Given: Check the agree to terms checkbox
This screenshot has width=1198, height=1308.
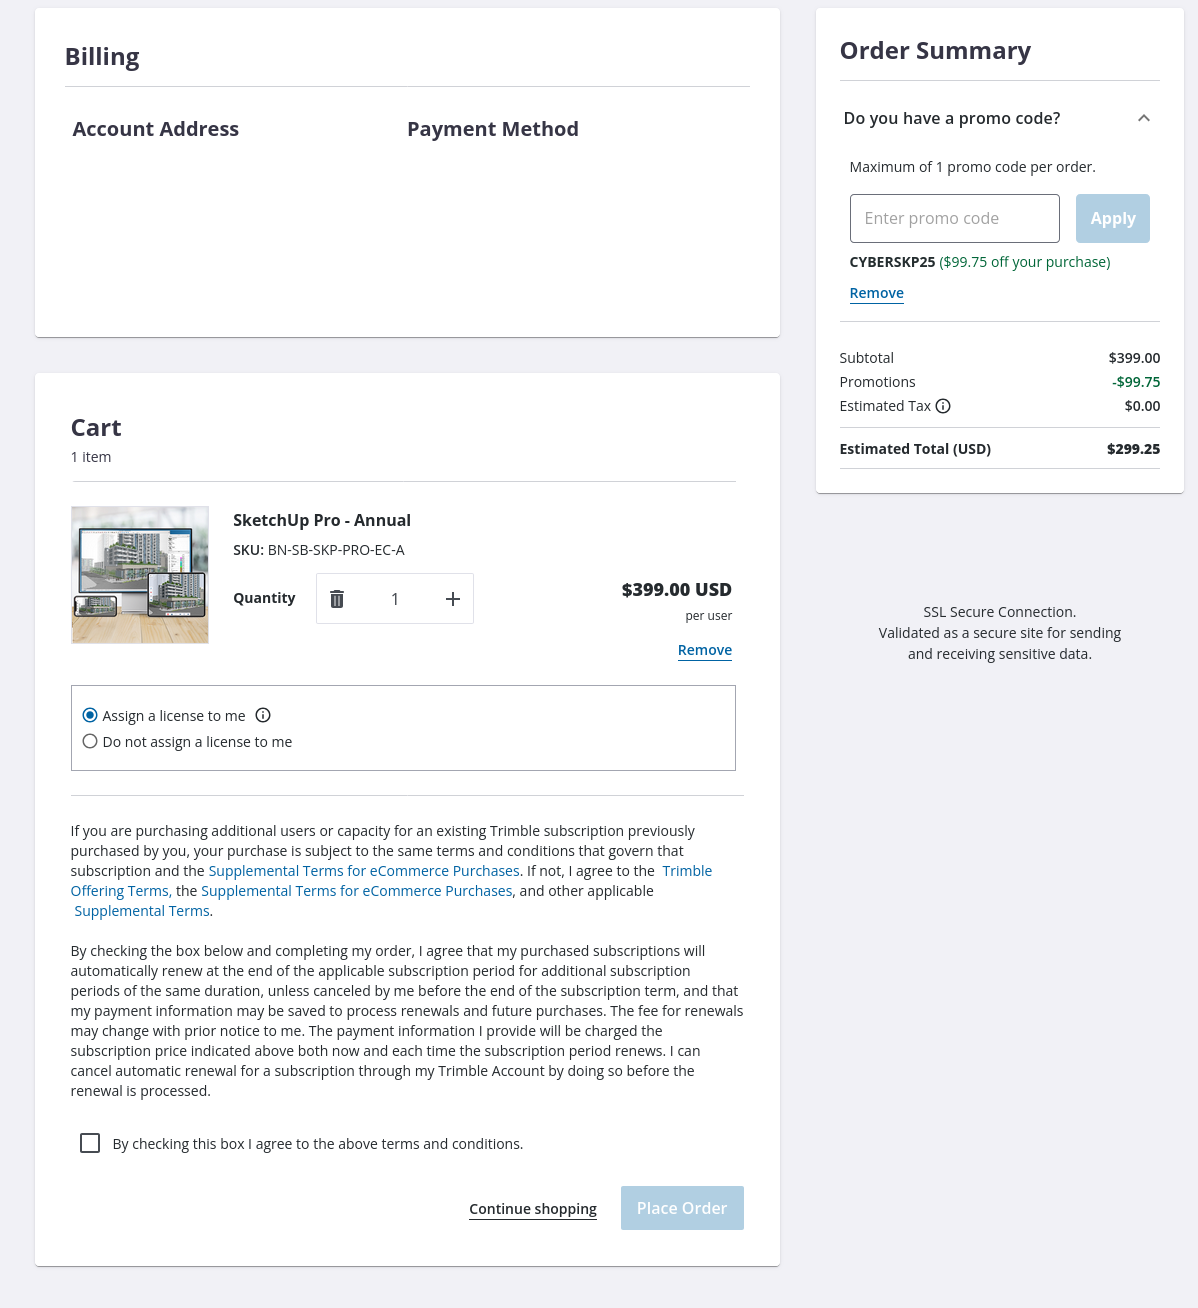Looking at the screenshot, I should pos(90,1143).
